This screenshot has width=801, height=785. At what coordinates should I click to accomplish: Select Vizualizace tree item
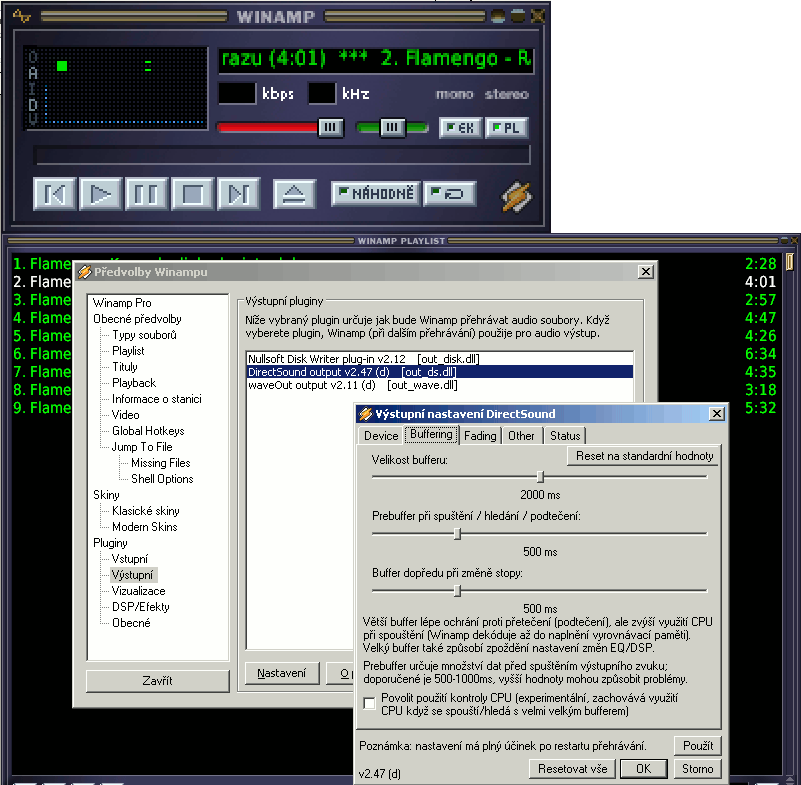point(138,591)
